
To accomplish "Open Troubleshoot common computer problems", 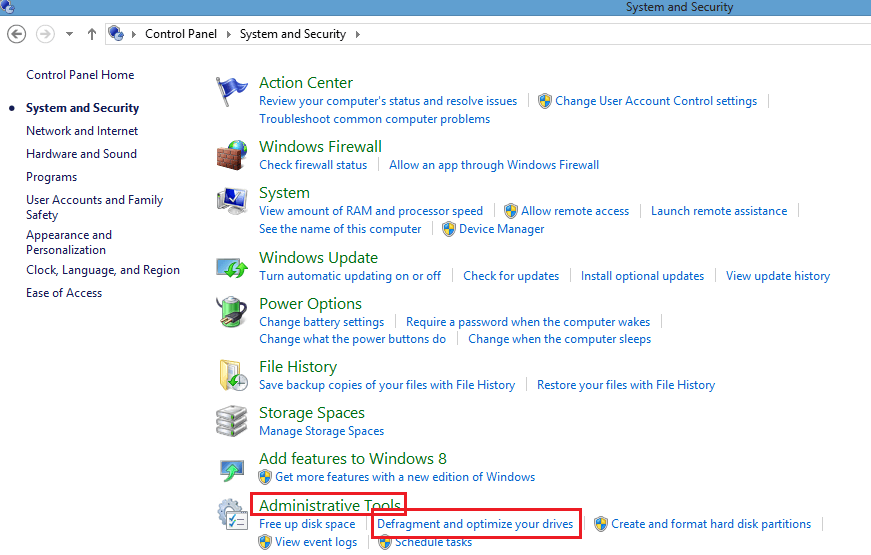I will click(x=374, y=119).
